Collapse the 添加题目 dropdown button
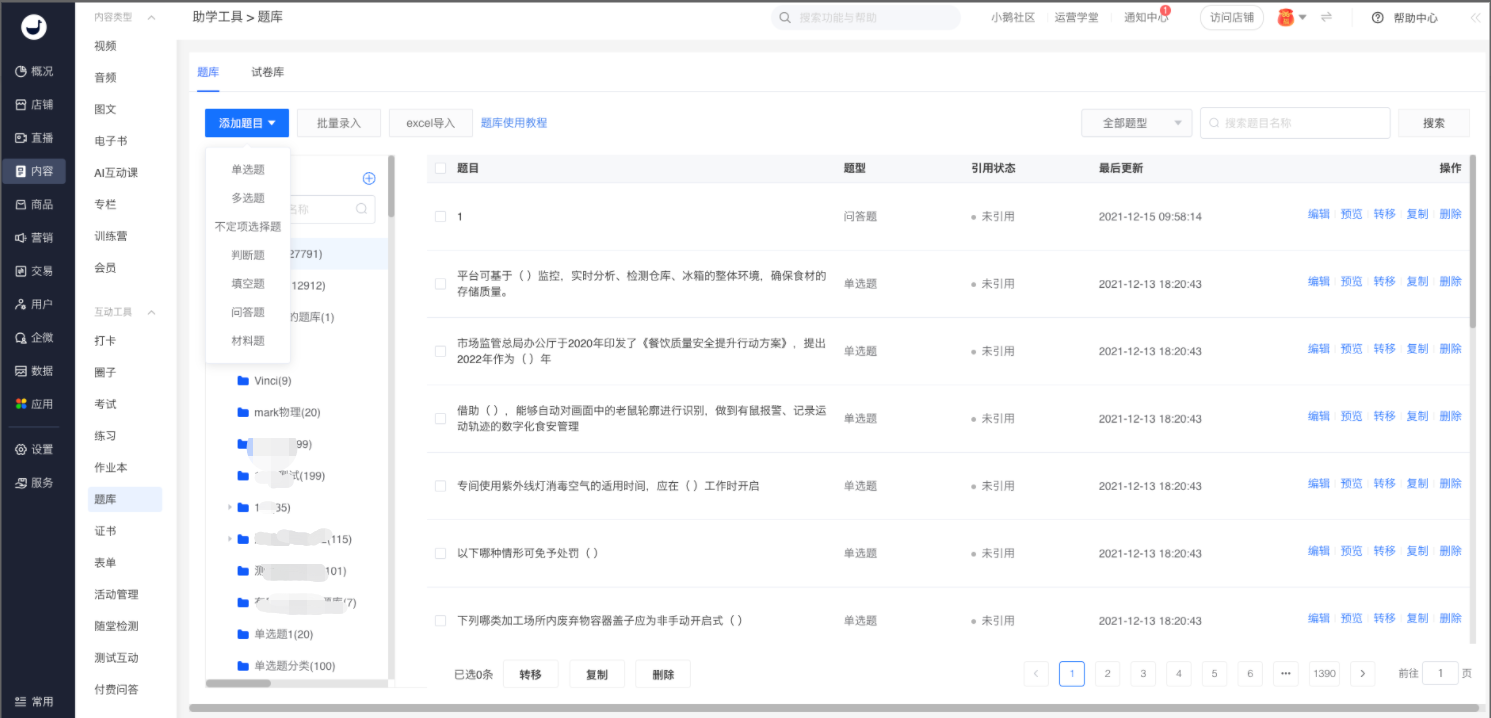Viewport: 1491px width, 718px height. point(247,123)
